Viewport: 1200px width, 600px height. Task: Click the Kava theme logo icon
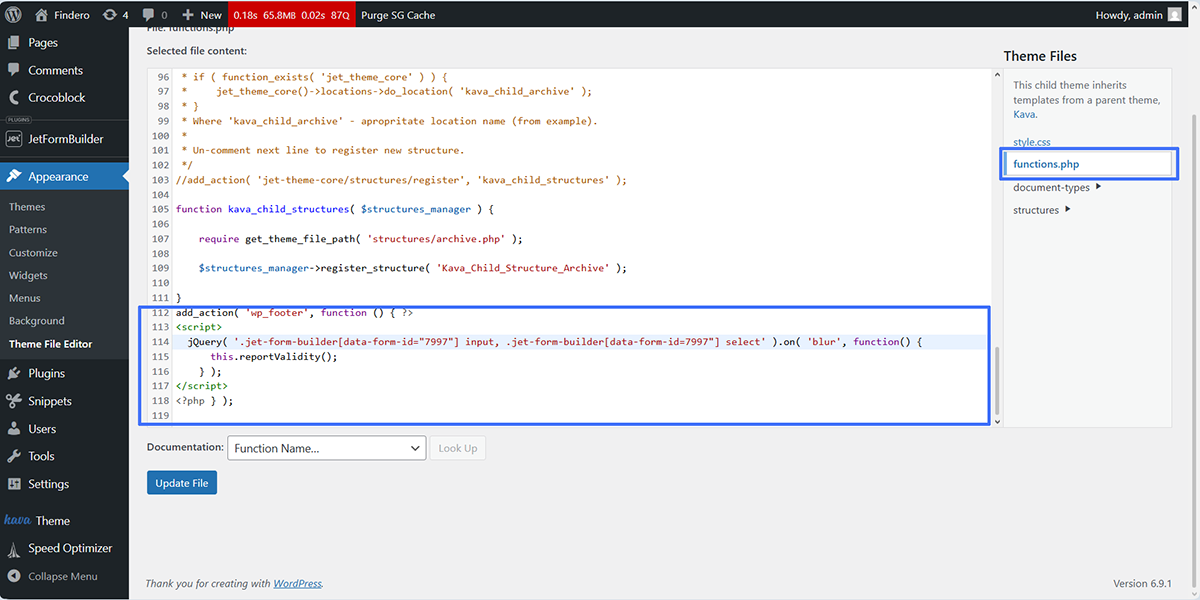(x=17, y=520)
